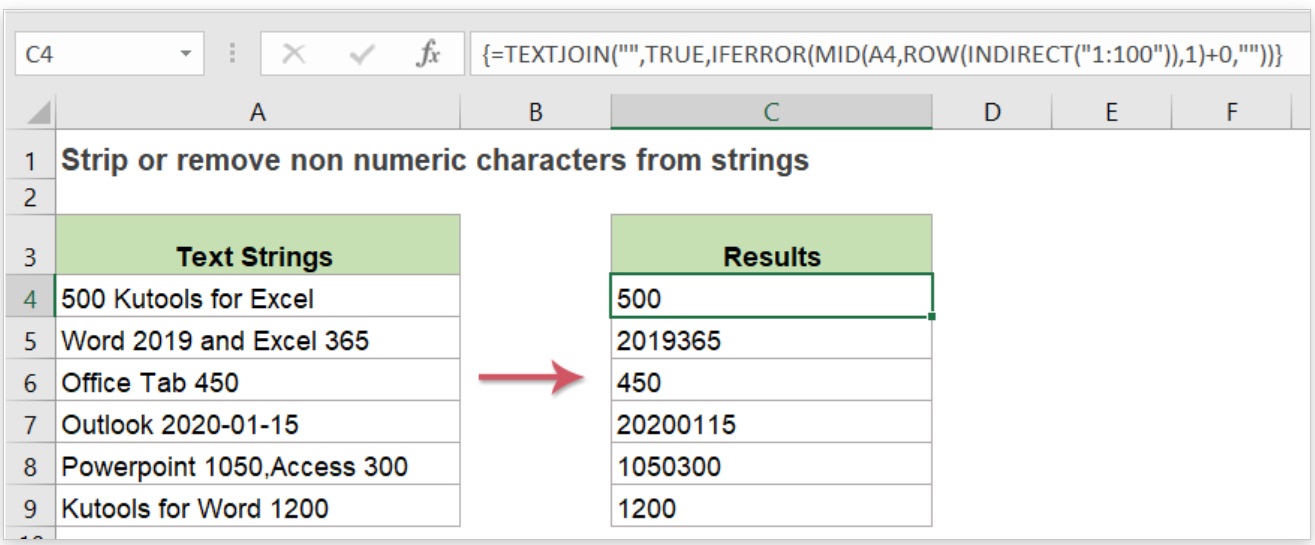Click the 'Results' header cell
The width and height of the screenshot is (1315, 545).
coord(771,245)
